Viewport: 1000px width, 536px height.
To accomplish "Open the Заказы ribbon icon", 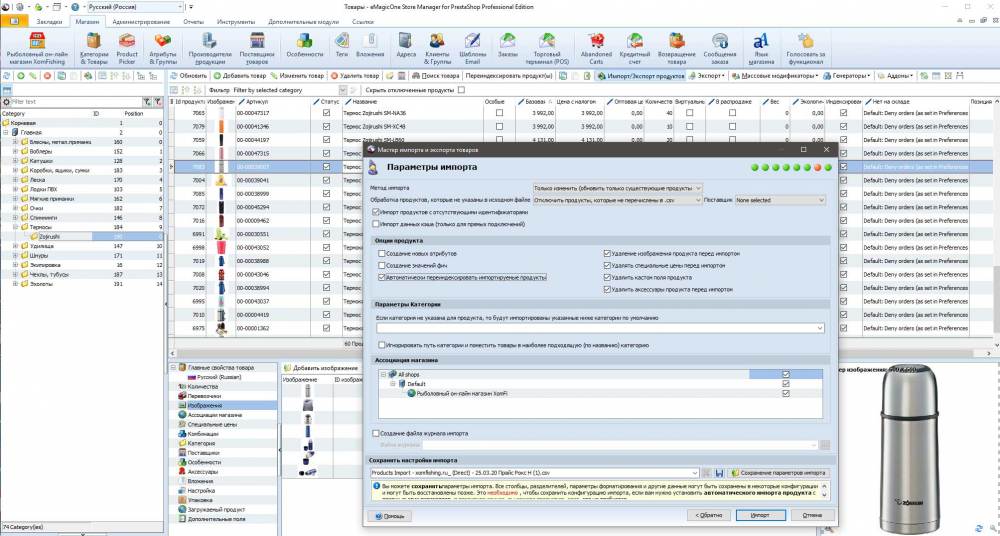I will [509, 45].
